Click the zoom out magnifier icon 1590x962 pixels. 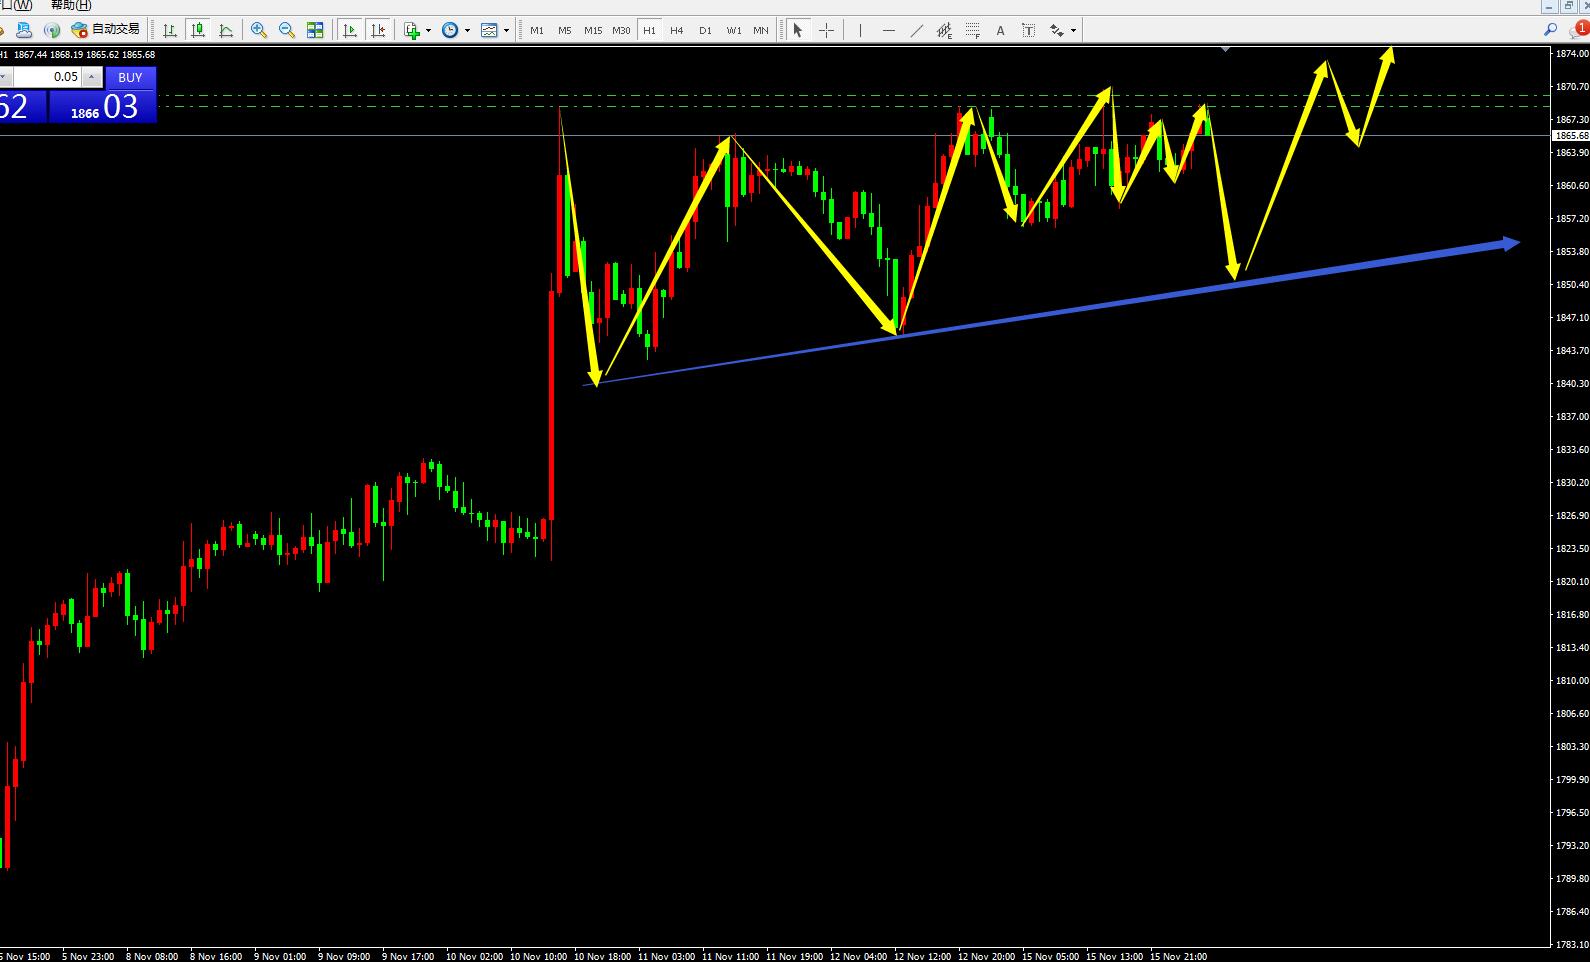click(287, 30)
